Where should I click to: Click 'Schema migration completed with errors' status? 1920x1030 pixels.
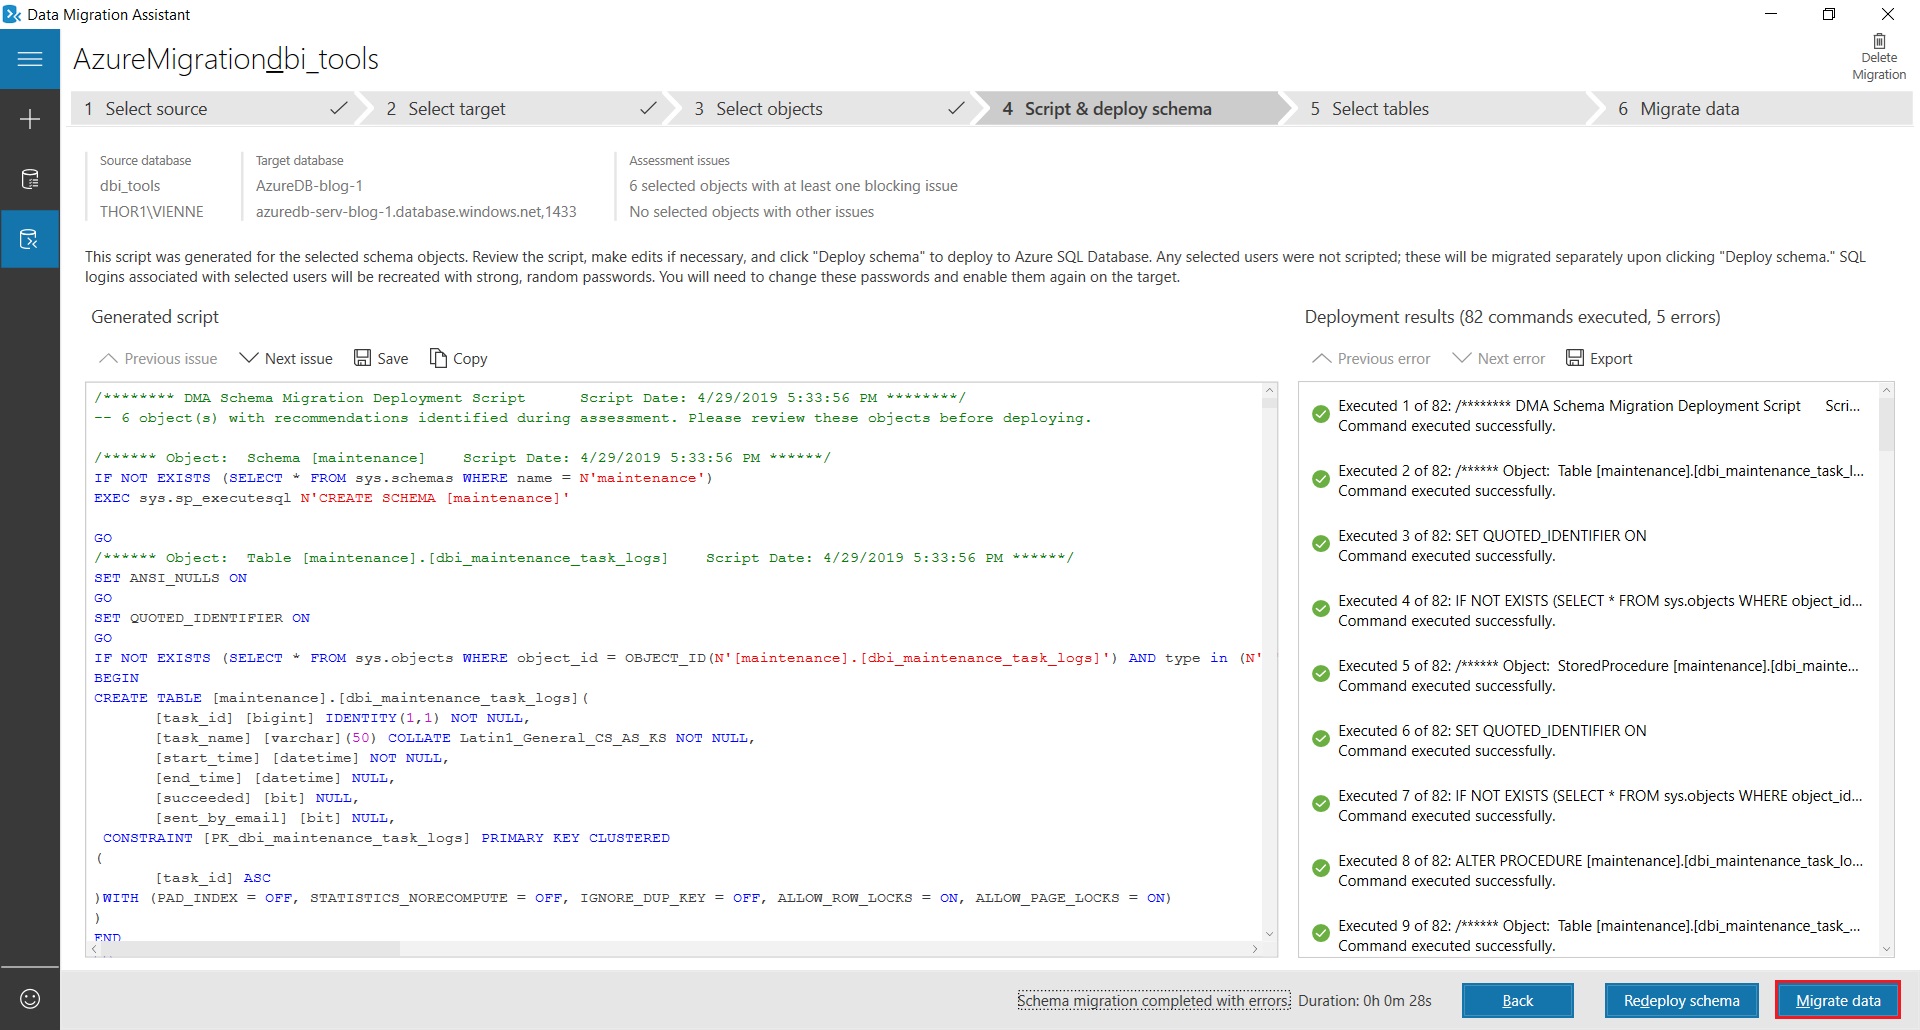pyautogui.click(x=1153, y=1000)
